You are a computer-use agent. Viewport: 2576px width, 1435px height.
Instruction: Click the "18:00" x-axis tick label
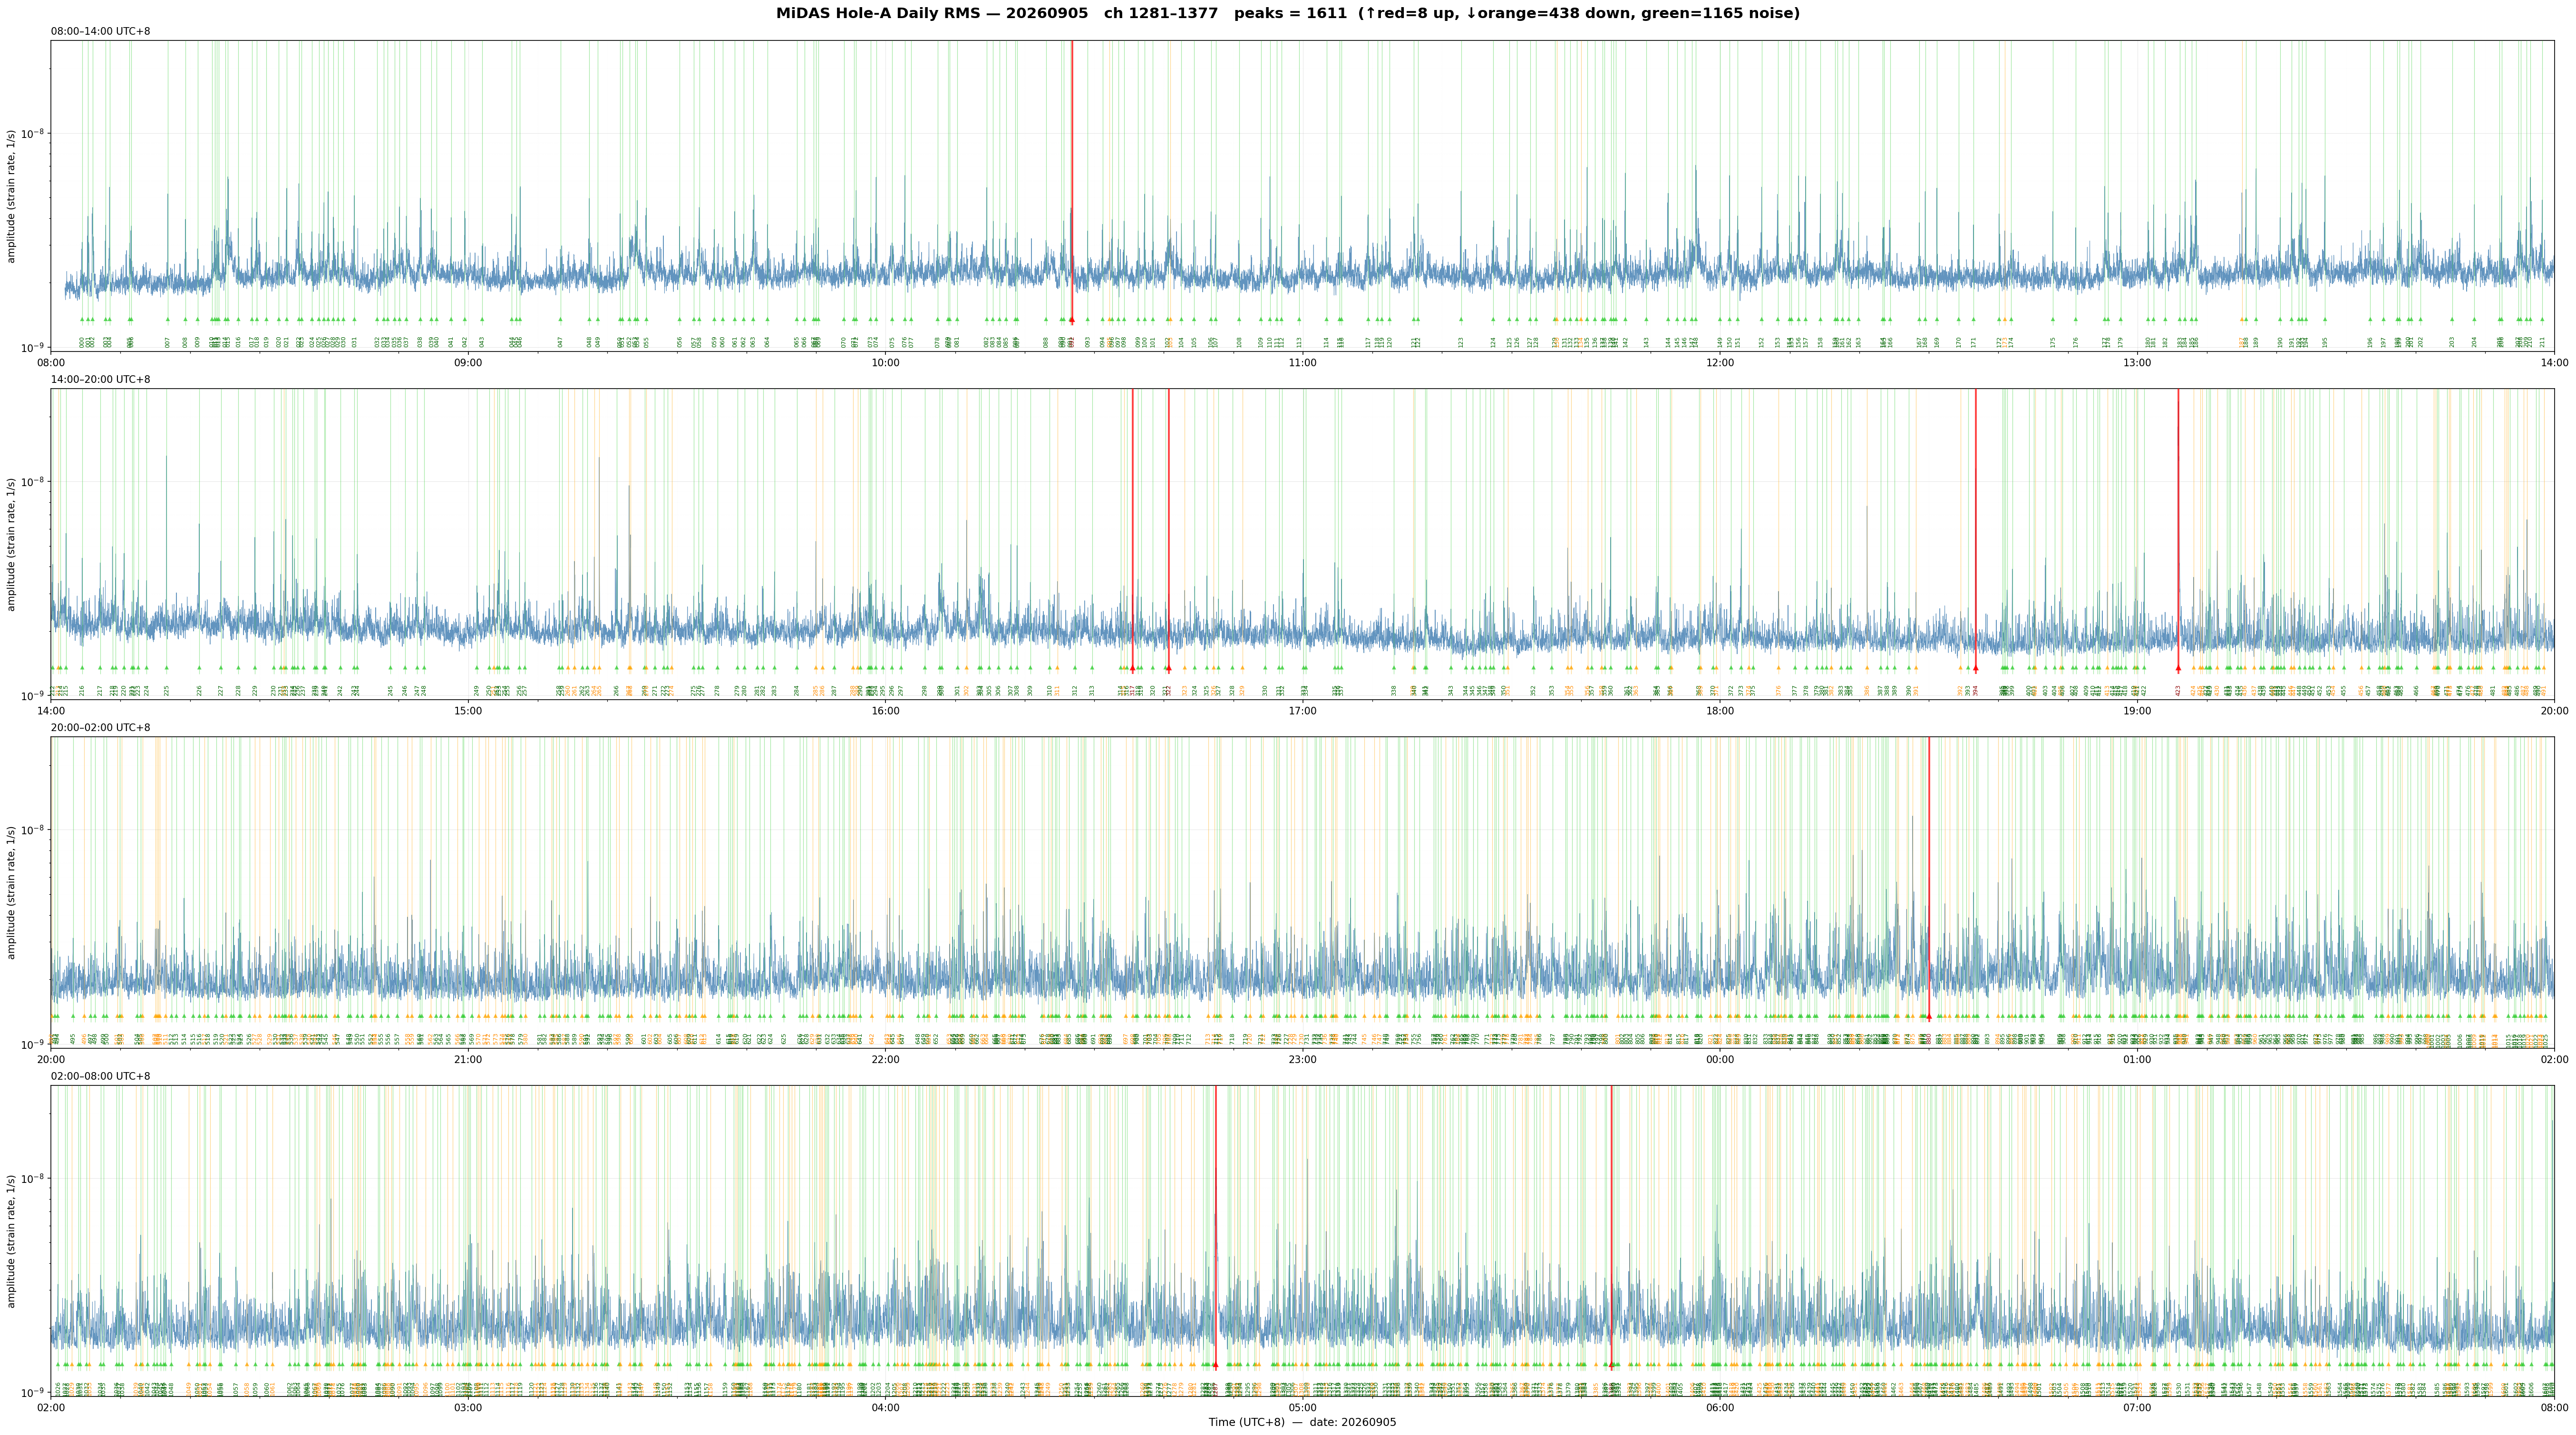[x=1720, y=710]
